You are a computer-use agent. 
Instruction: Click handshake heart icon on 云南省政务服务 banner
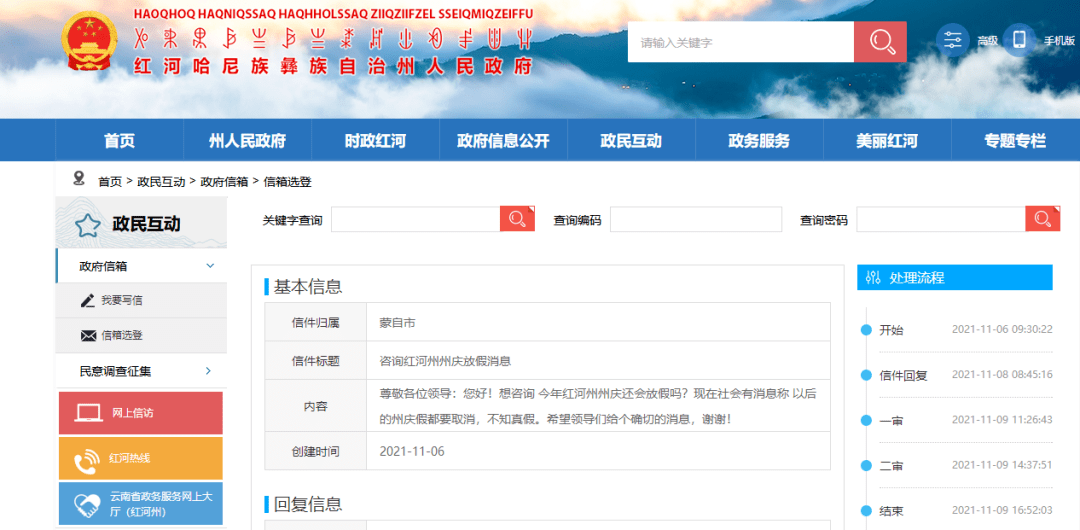[x=87, y=505]
